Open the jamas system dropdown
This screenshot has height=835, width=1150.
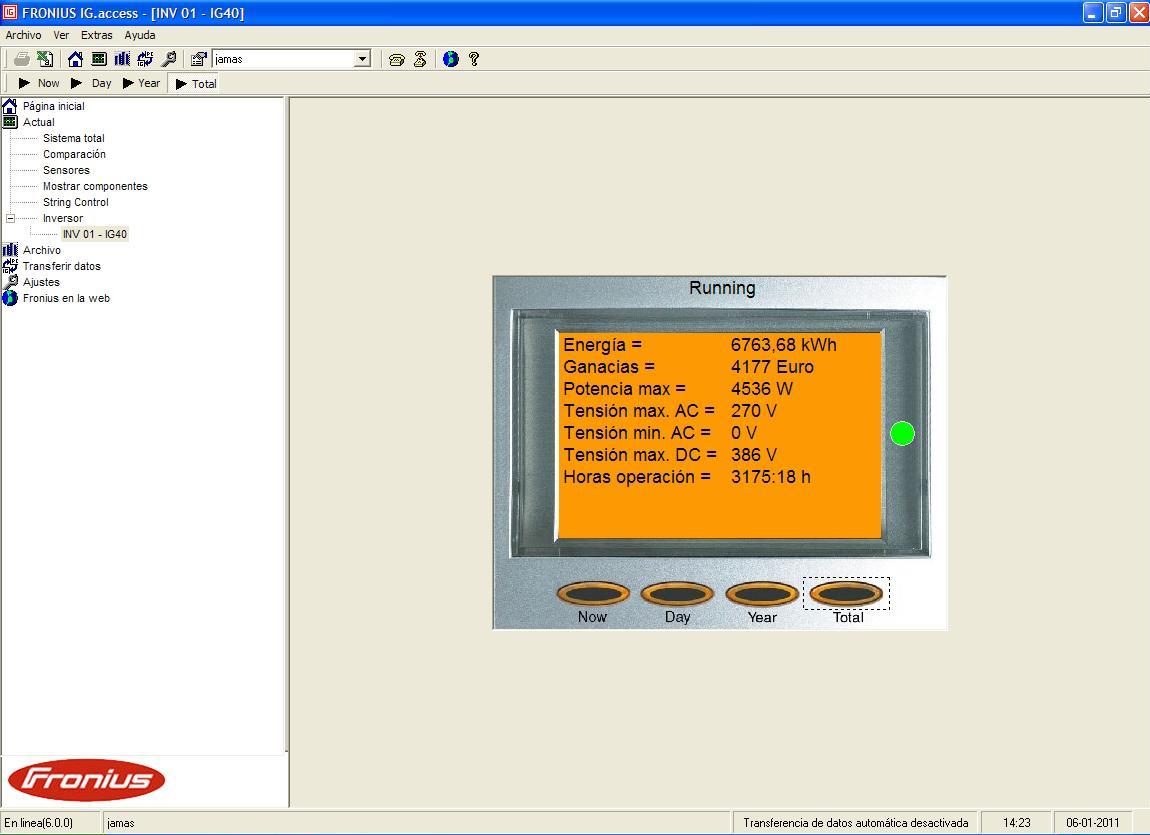(362, 59)
